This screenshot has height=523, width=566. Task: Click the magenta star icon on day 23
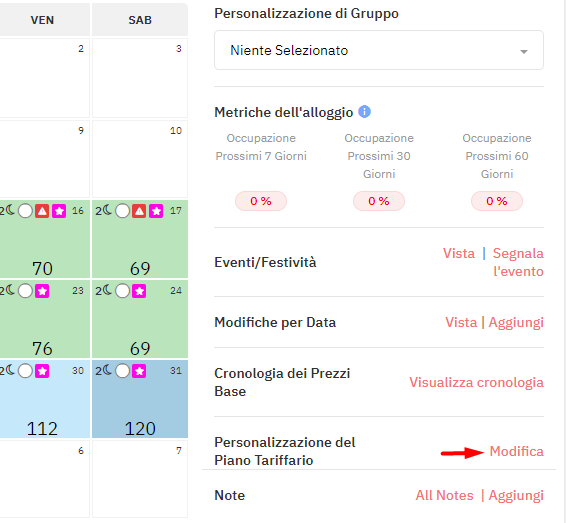[x=42, y=291]
